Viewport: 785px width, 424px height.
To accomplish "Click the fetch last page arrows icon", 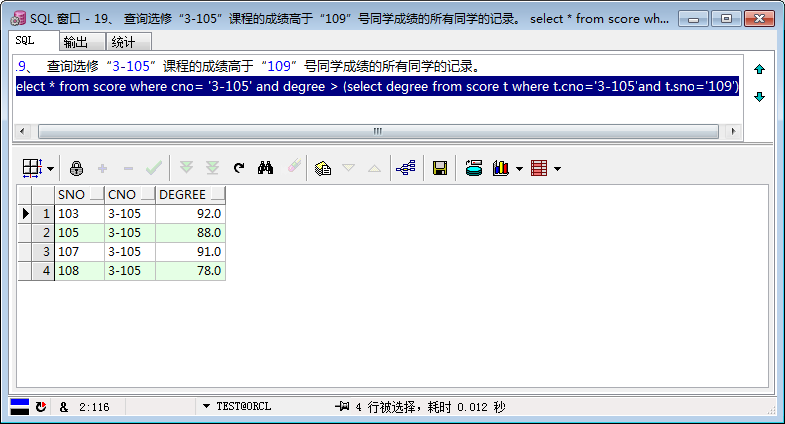I will click(x=213, y=168).
